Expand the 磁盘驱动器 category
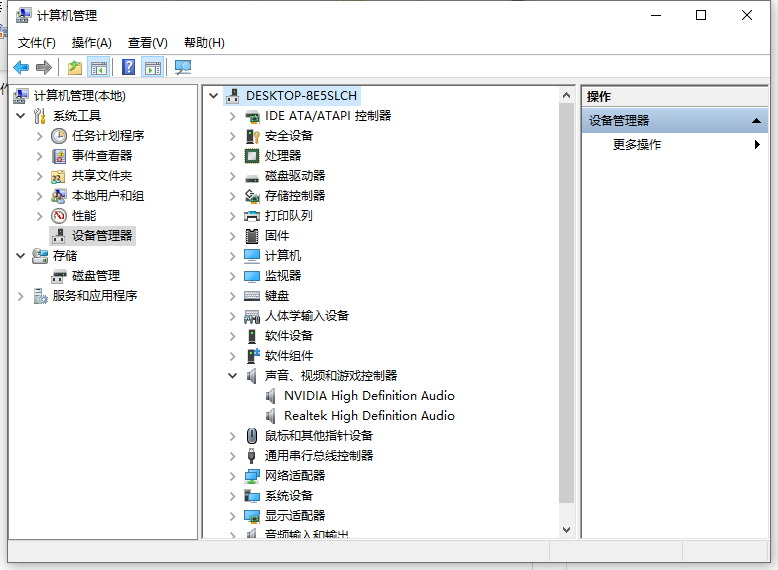This screenshot has height=570, width=778. pyautogui.click(x=232, y=176)
